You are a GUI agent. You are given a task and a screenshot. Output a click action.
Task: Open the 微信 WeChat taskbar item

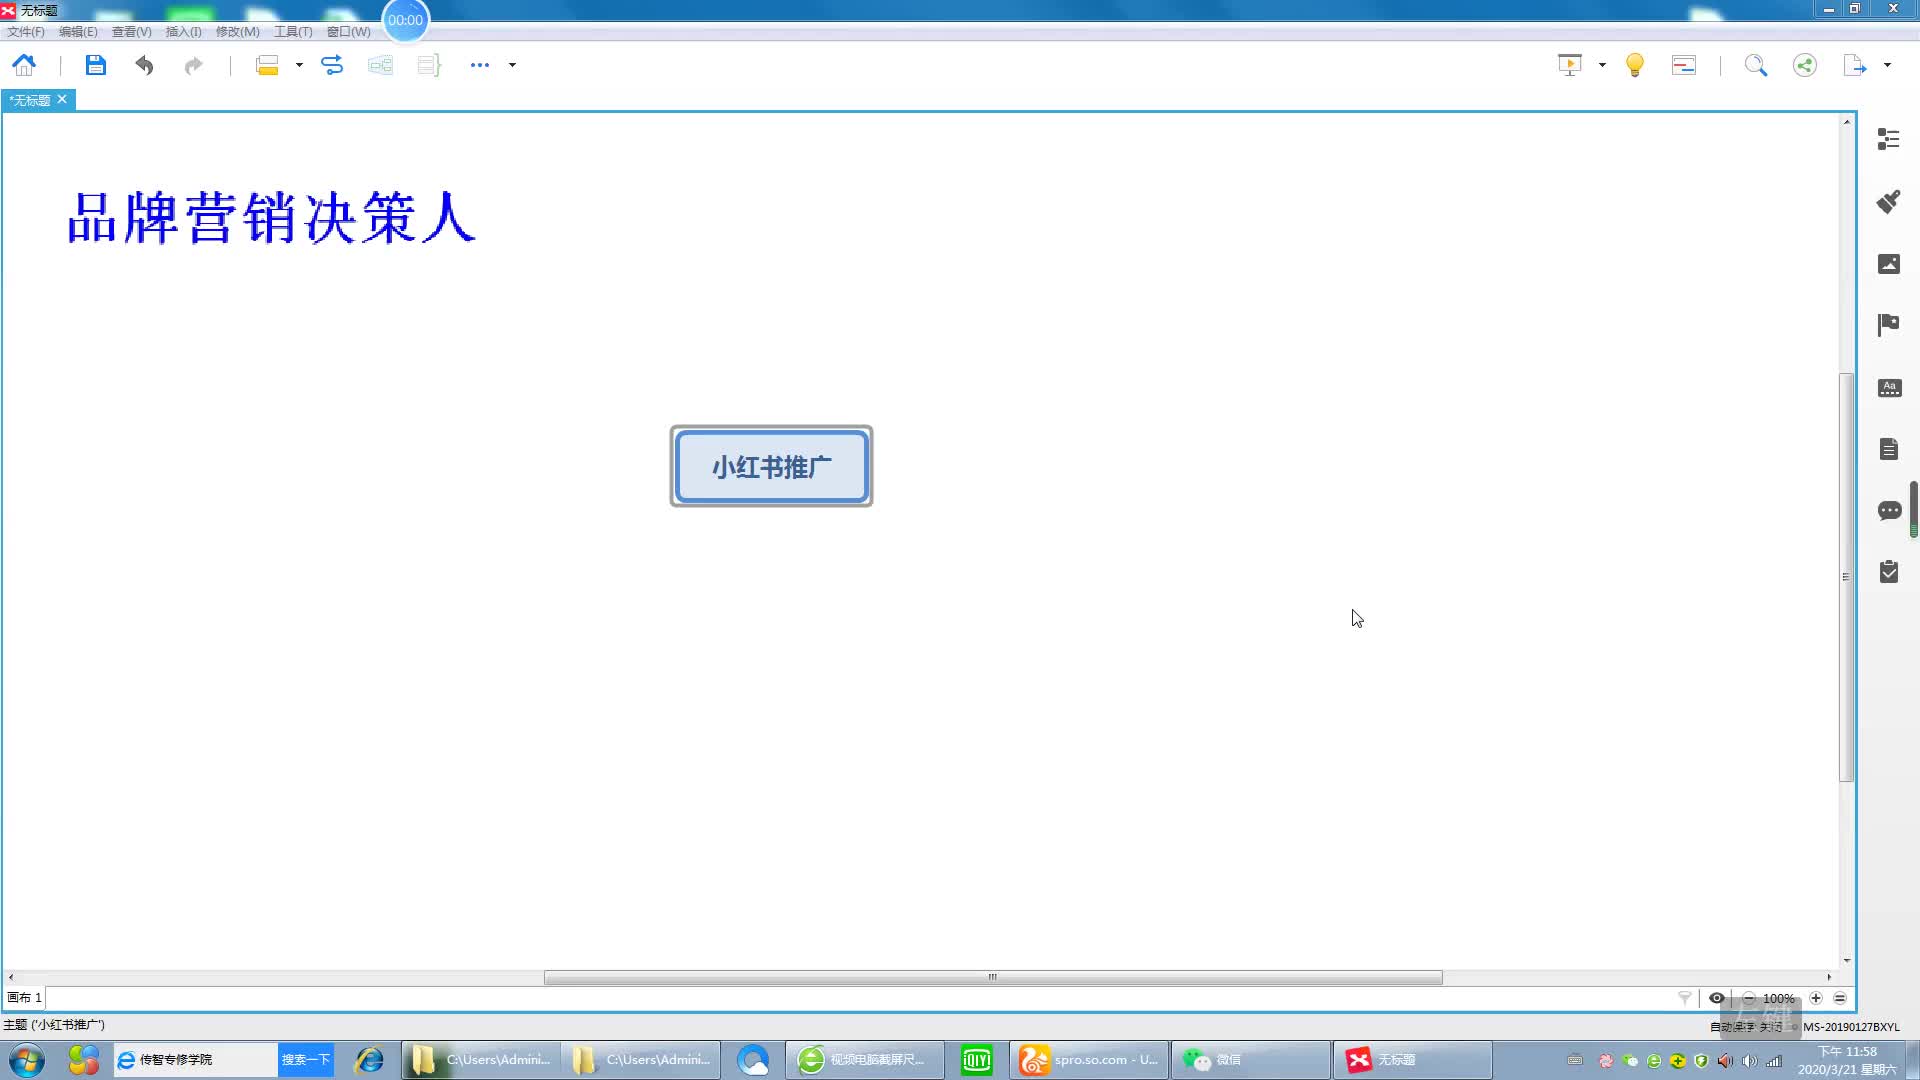(1251, 1060)
